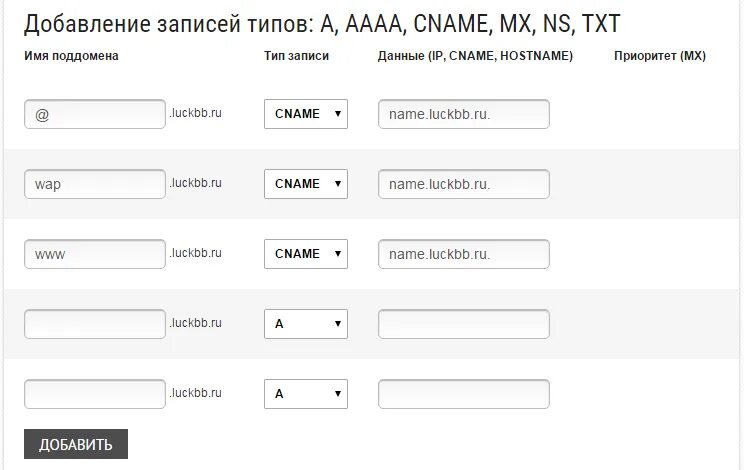The width and height of the screenshot is (744, 470).
Task: Open the CNAME type dropdown in wap row
Action: pos(306,184)
